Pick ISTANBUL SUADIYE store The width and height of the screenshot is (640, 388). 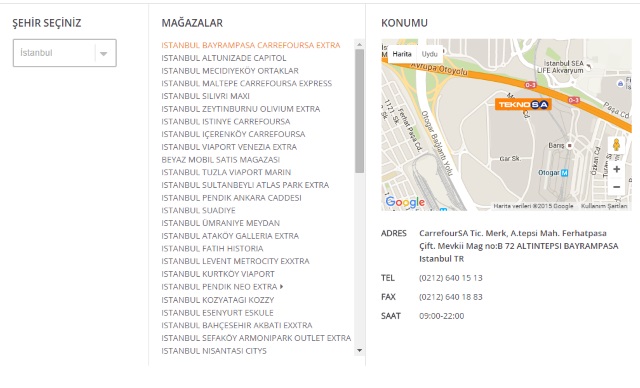(x=198, y=211)
